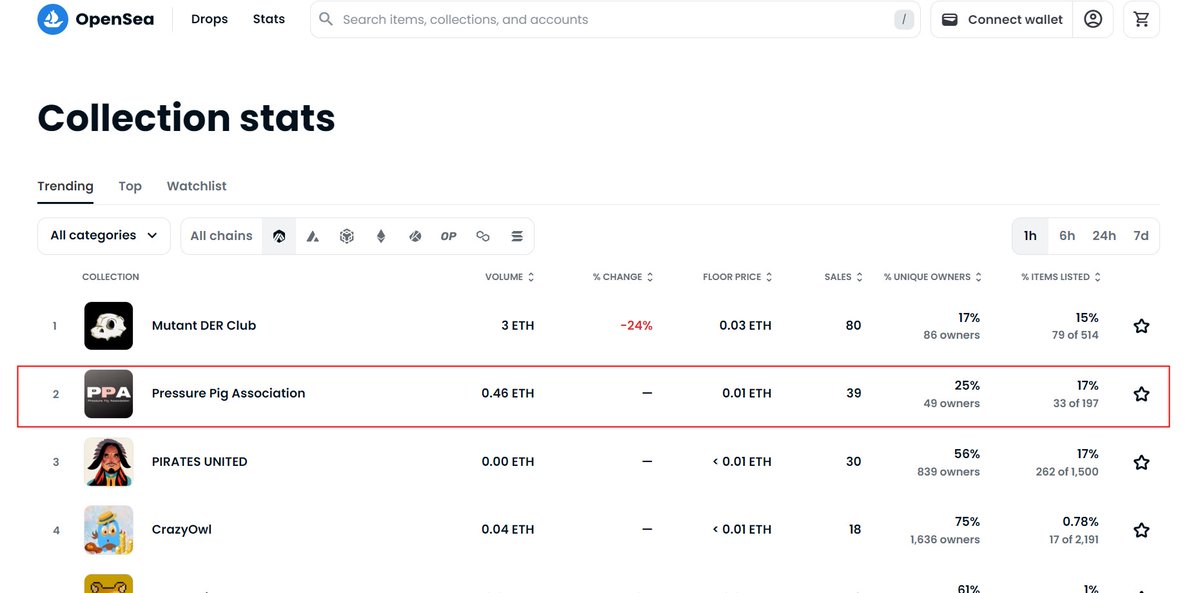Filter by Klaytn chain icon
1200x593 pixels.
(415, 236)
